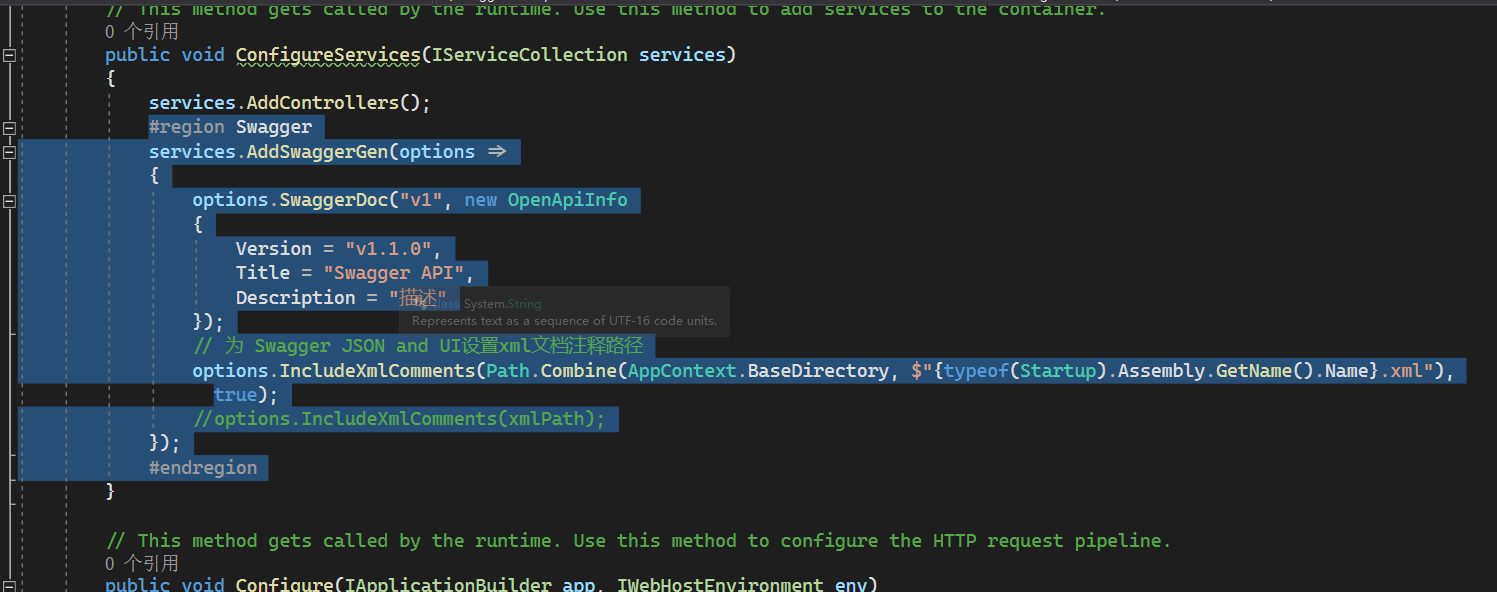Click the "描述" description string
This screenshot has height=592, width=1497.
click(x=420, y=297)
